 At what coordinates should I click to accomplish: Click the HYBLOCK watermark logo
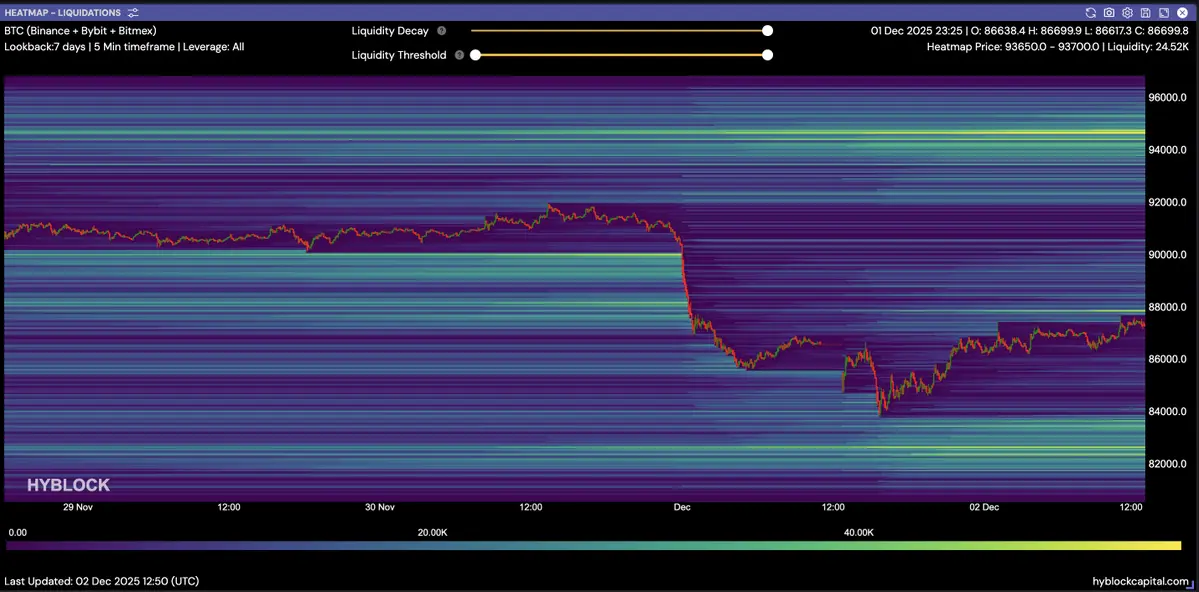(x=68, y=485)
